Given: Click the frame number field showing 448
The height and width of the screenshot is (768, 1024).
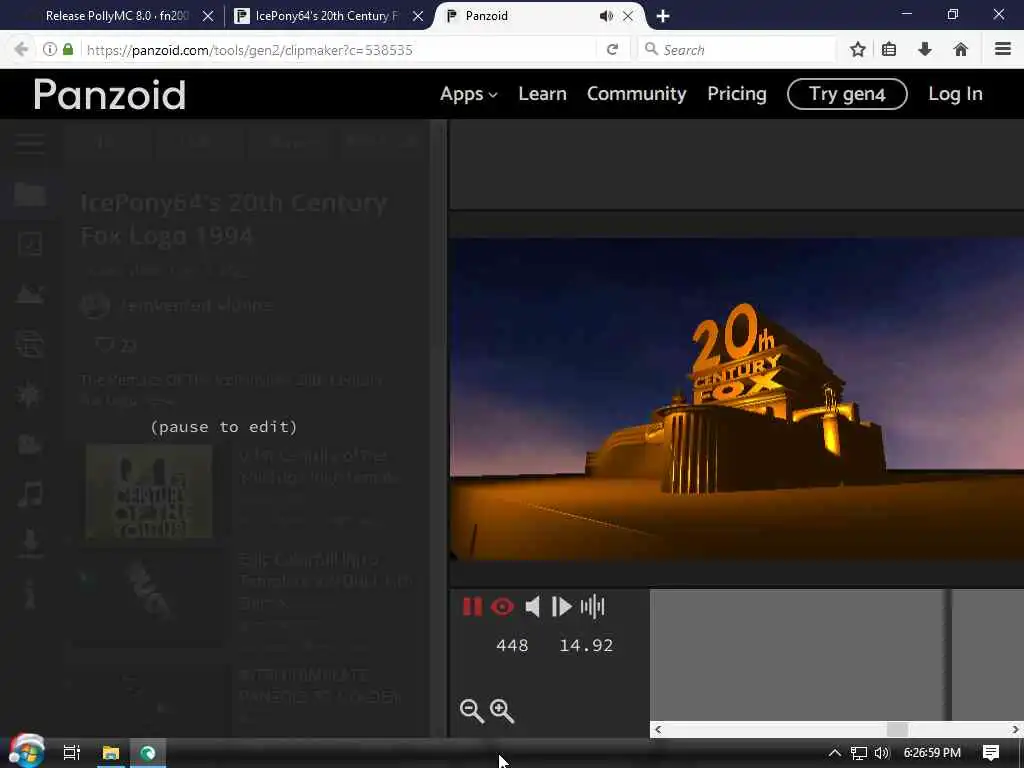Looking at the screenshot, I should tap(512, 646).
